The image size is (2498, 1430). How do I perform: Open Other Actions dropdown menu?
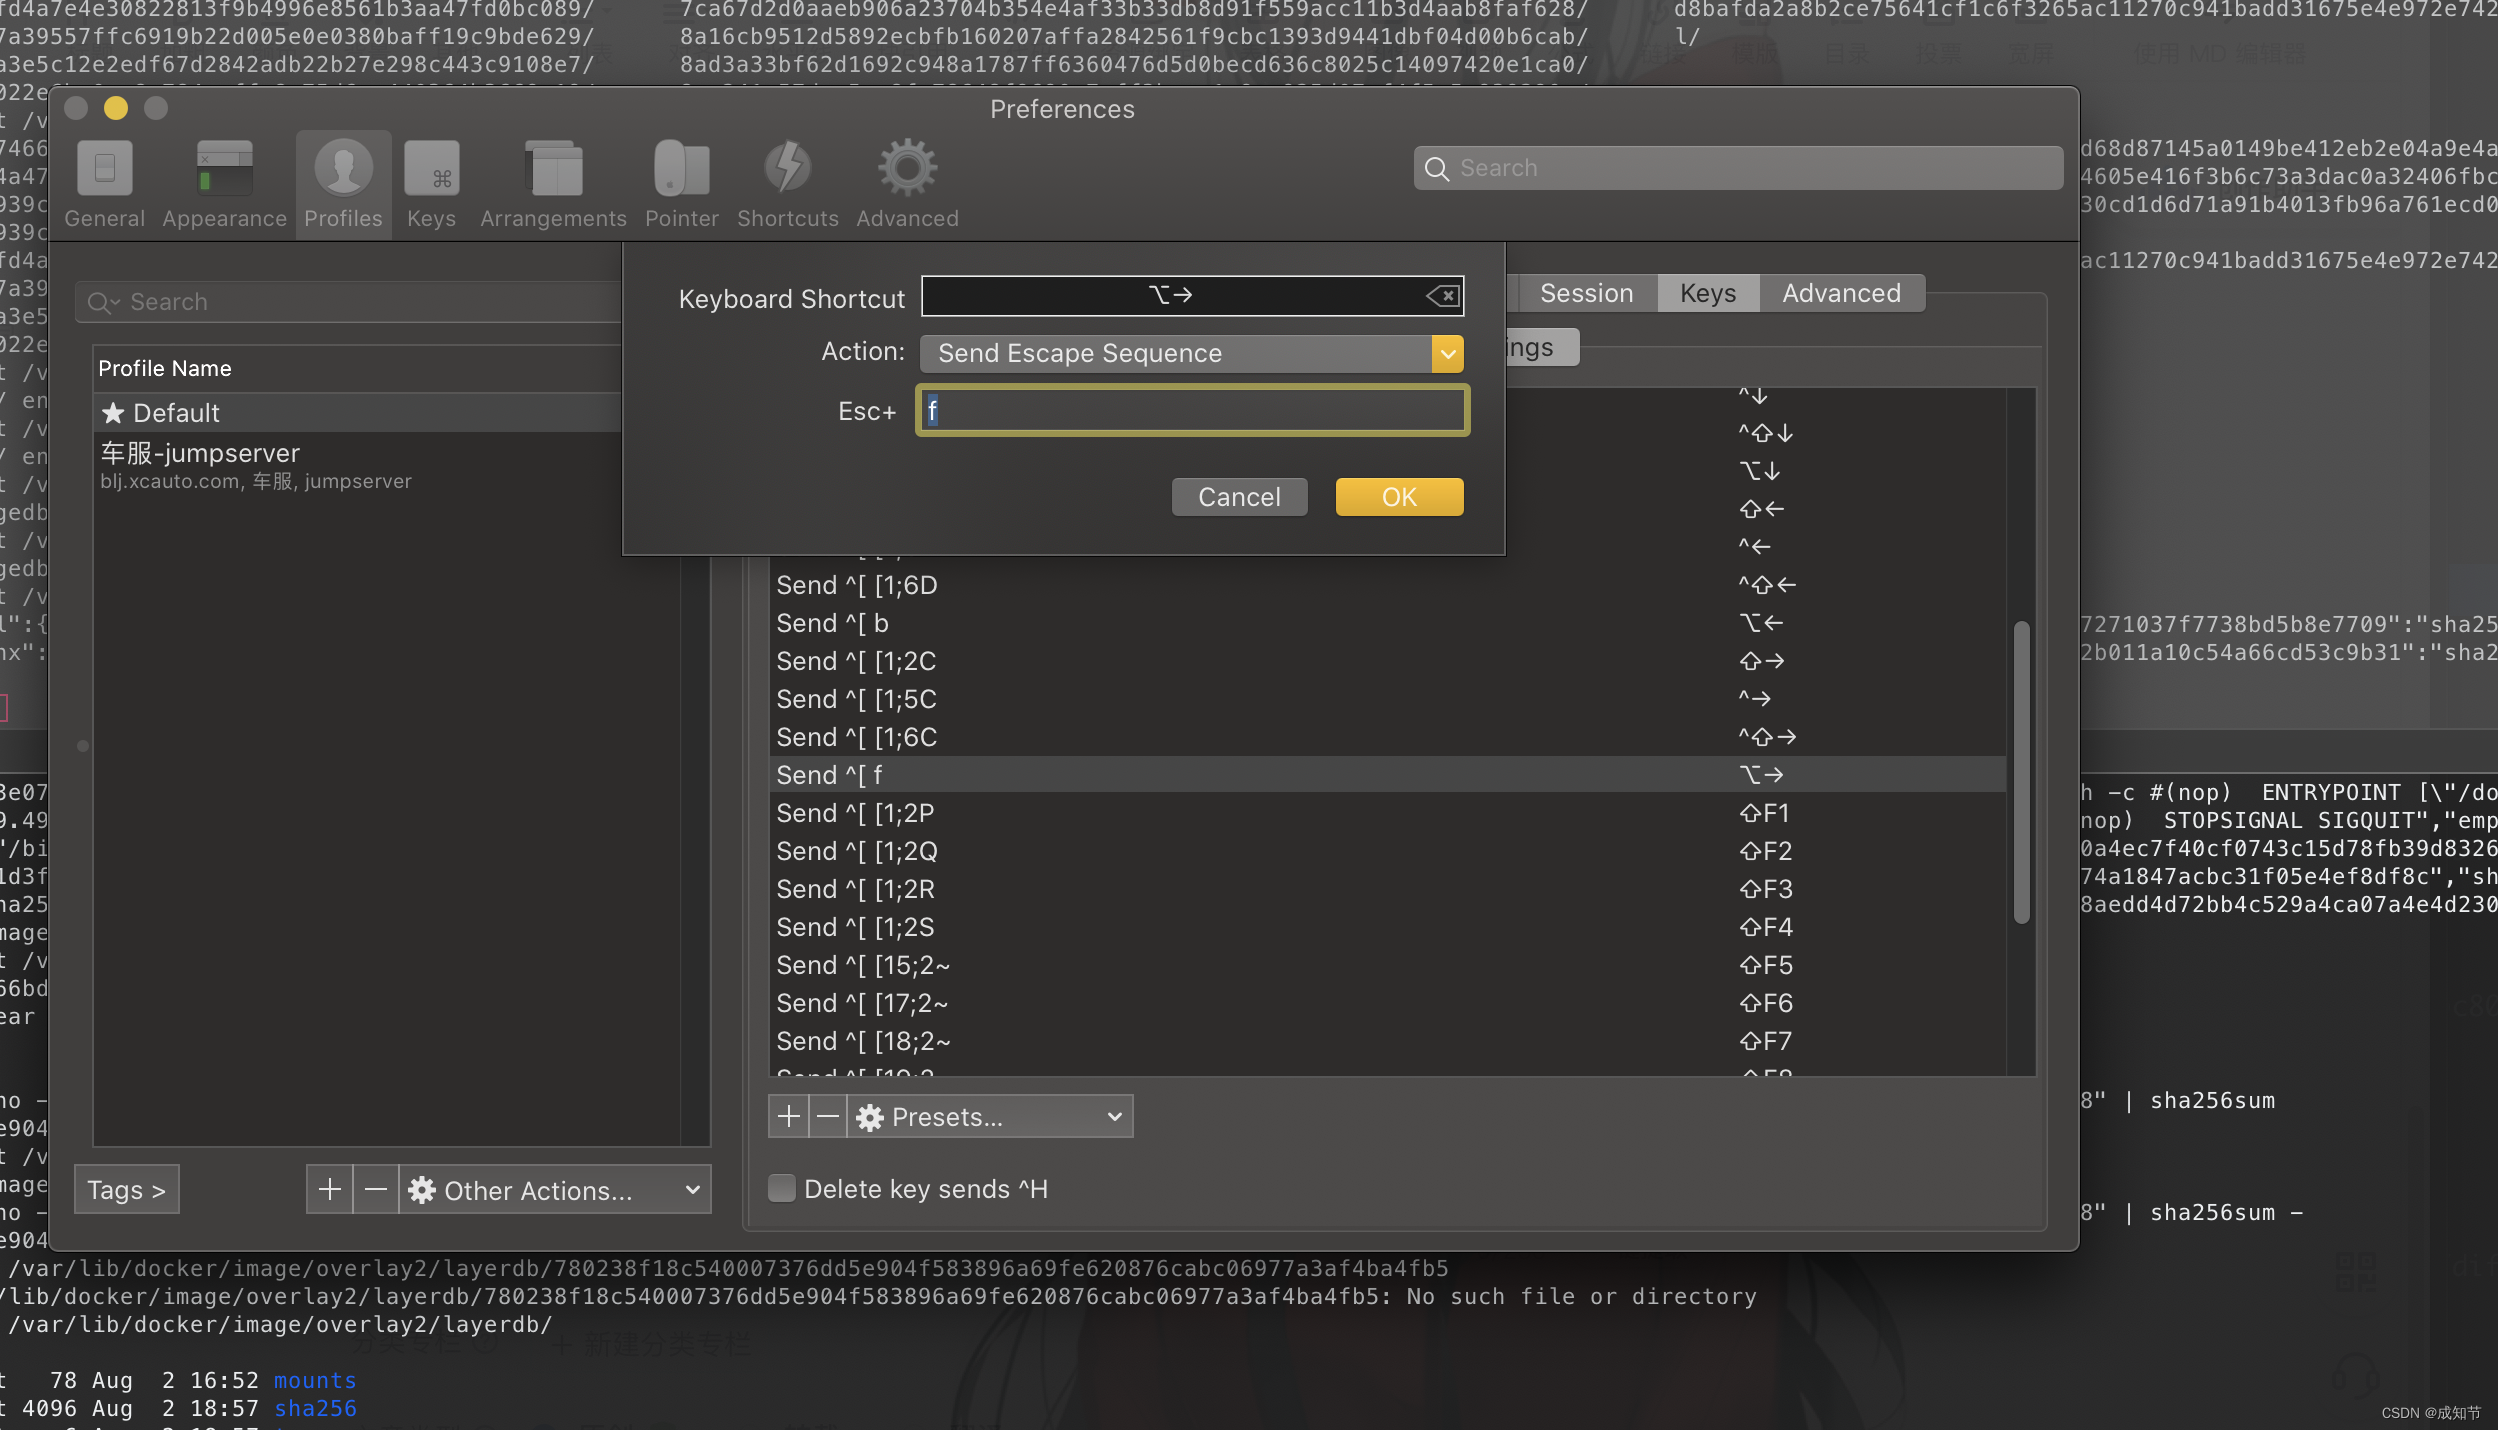coord(555,1190)
